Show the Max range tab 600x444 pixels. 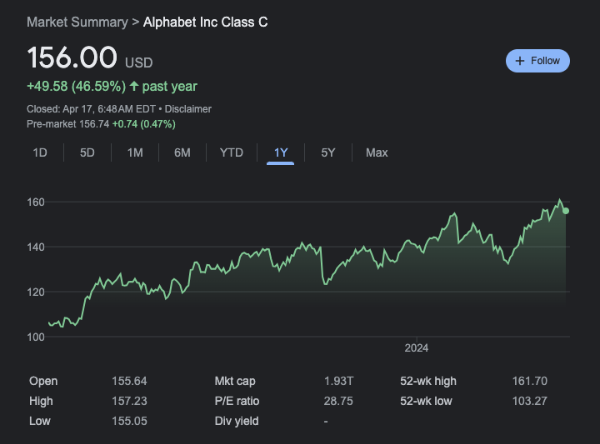[377, 153]
